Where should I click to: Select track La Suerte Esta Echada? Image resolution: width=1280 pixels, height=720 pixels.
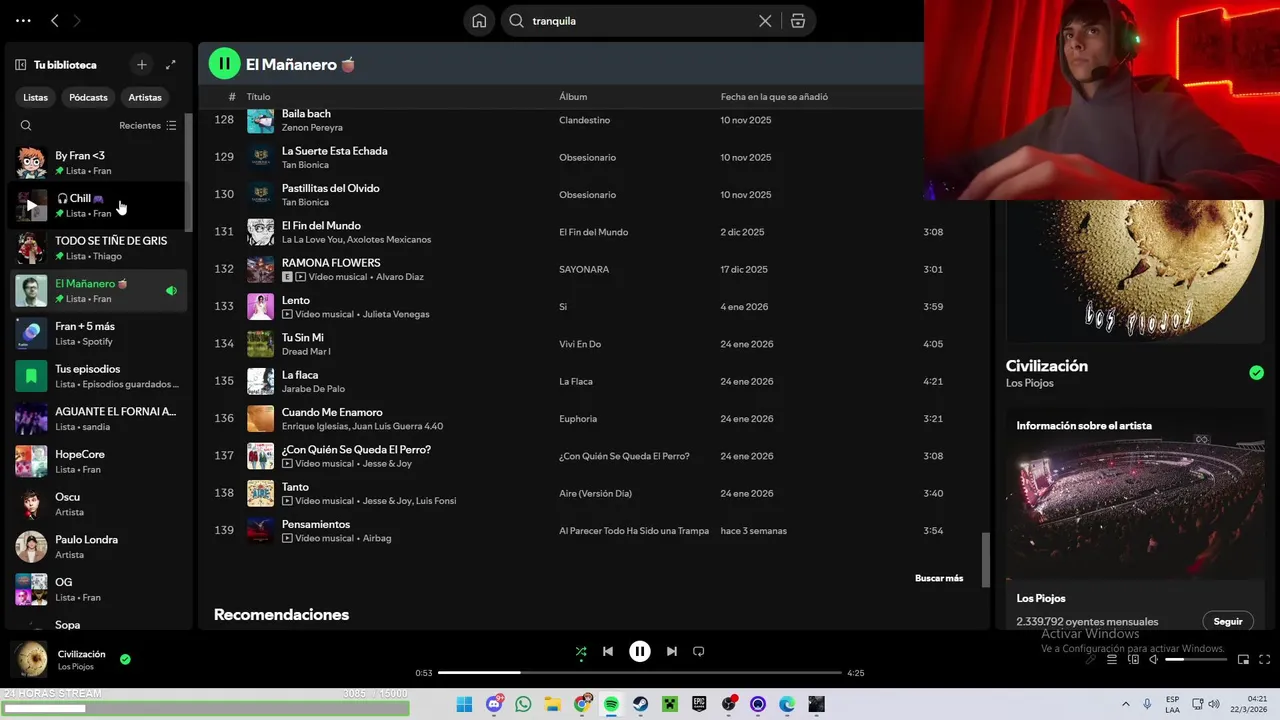coord(334,151)
